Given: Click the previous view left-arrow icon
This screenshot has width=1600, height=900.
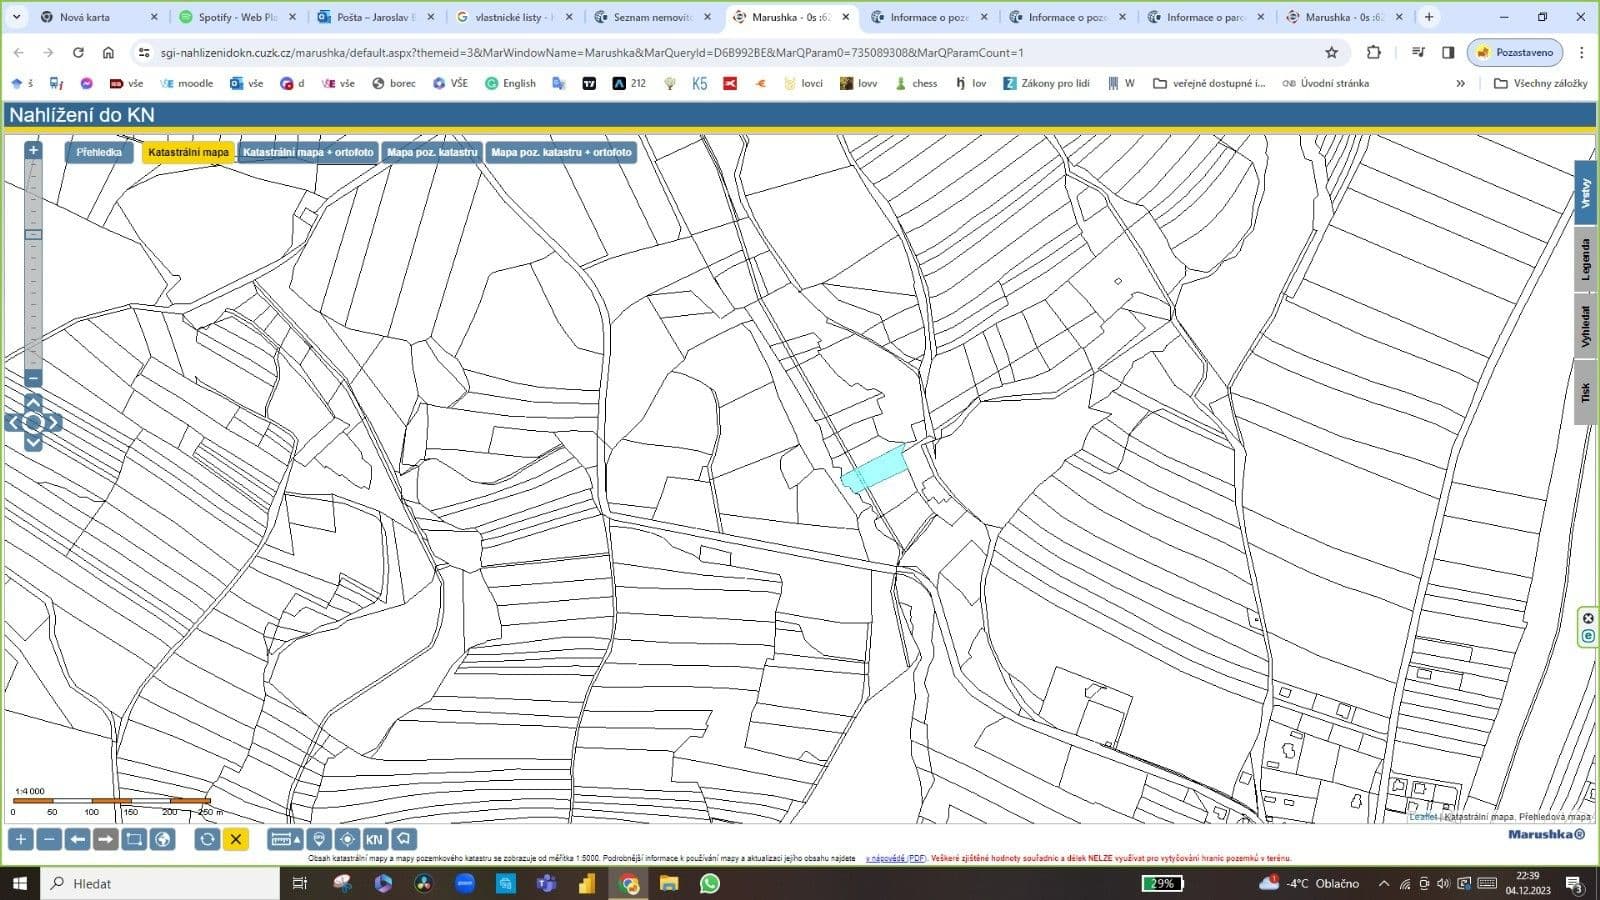Looking at the screenshot, I should [x=77, y=839].
